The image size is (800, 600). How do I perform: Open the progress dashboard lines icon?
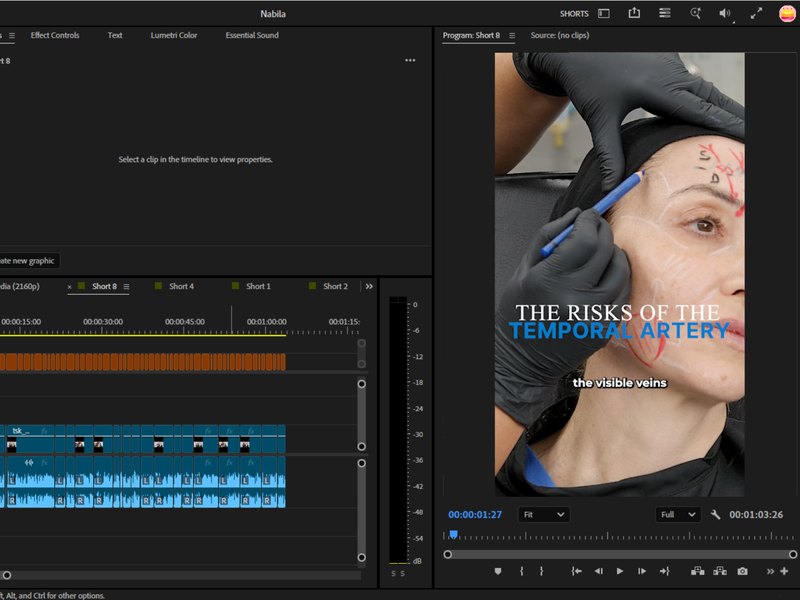pos(664,13)
